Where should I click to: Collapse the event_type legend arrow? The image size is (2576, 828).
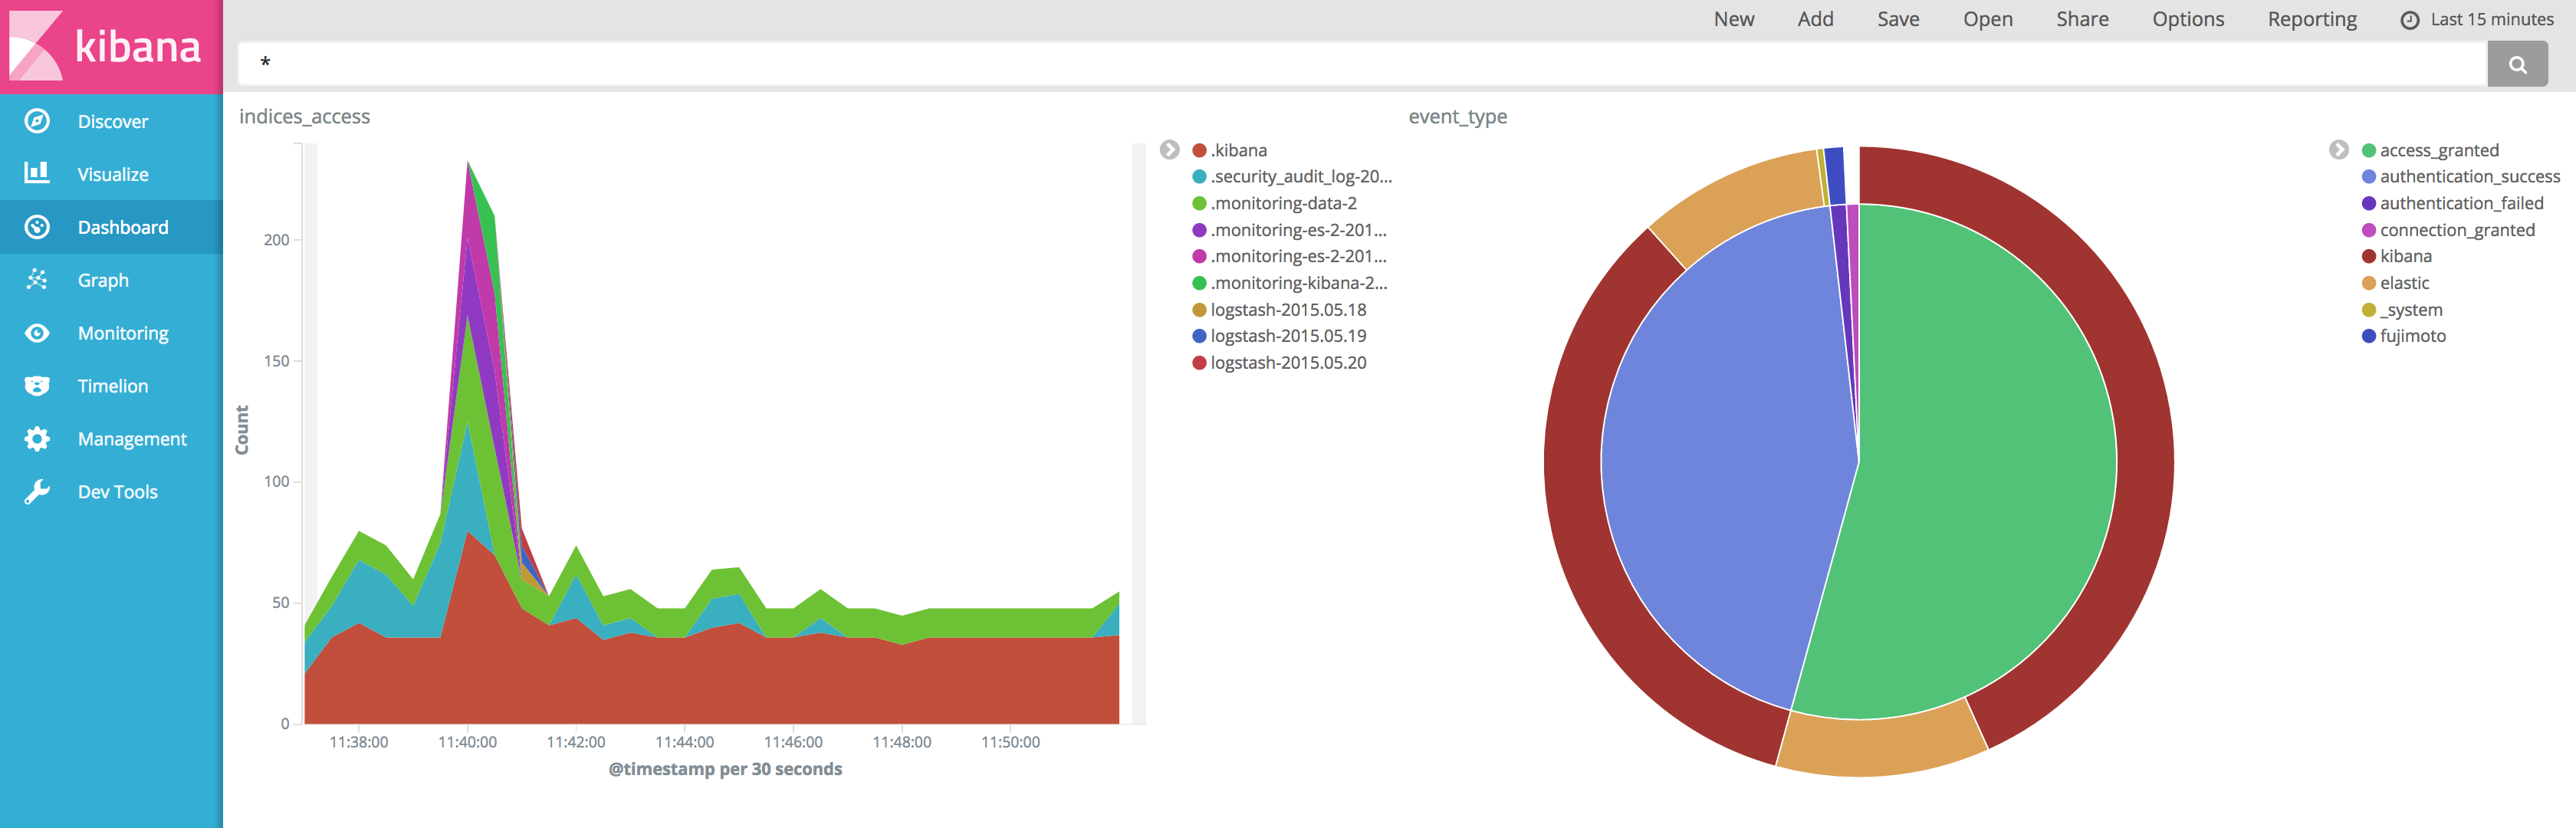coord(2338,150)
